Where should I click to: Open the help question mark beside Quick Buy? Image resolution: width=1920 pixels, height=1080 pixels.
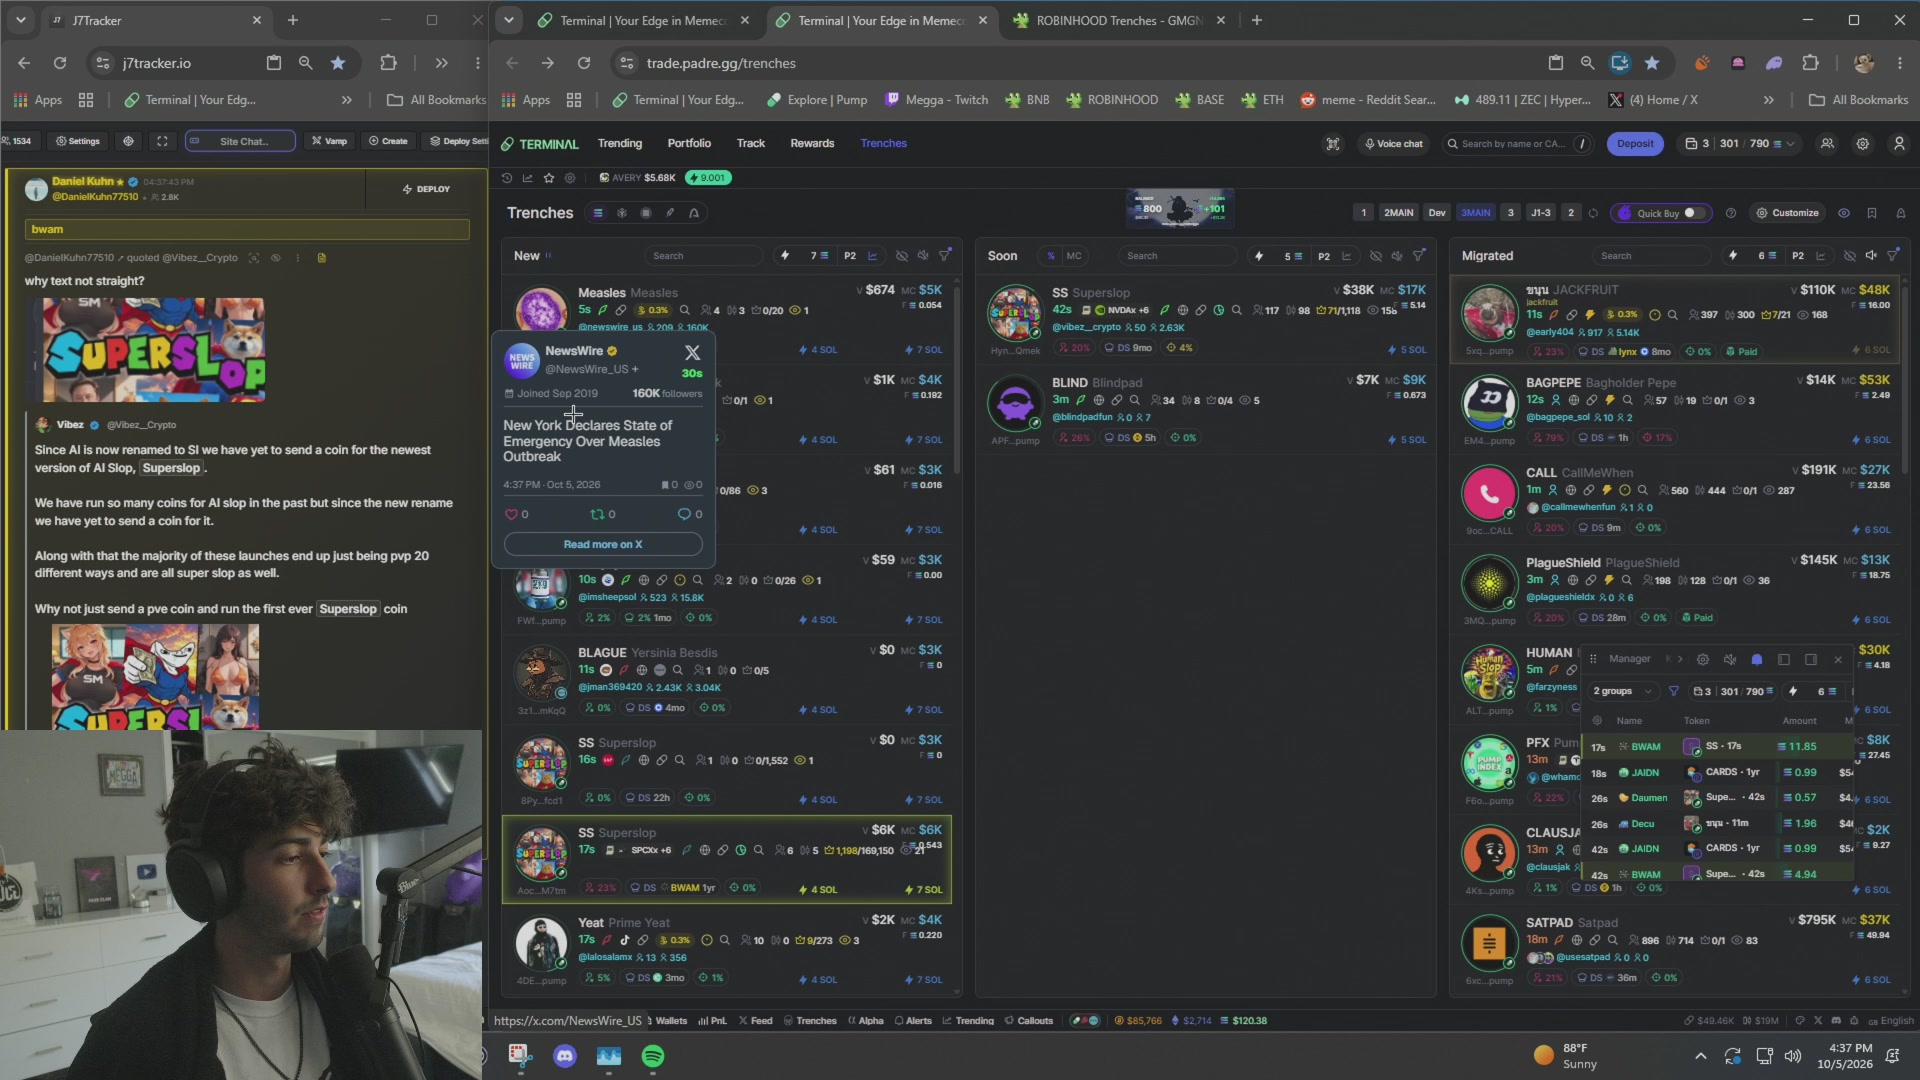(x=1731, y=213)
